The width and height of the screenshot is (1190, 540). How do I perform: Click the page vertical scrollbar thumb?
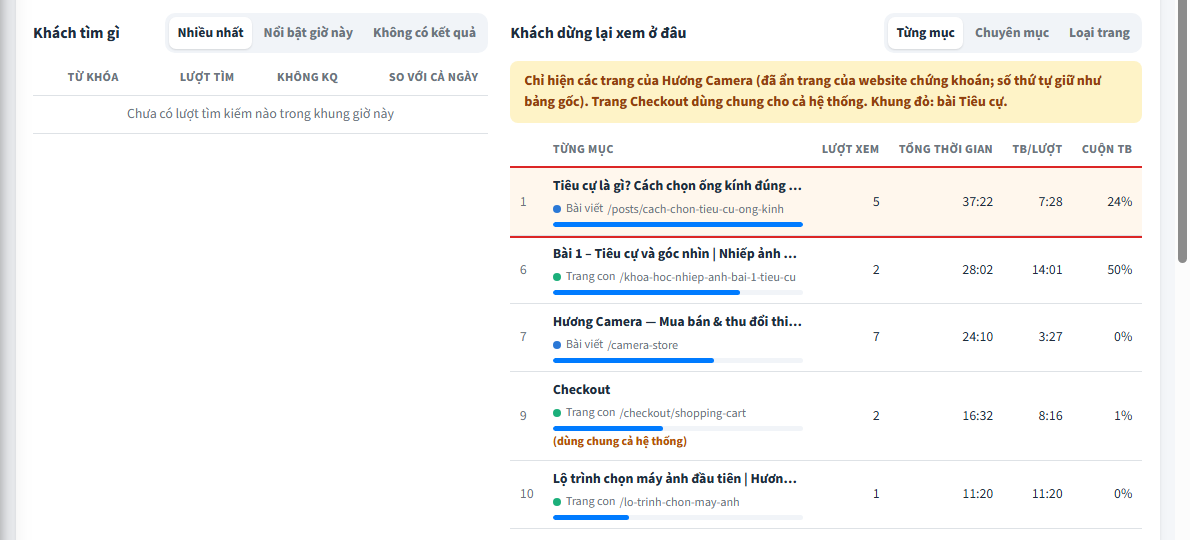coord(1182,129)
